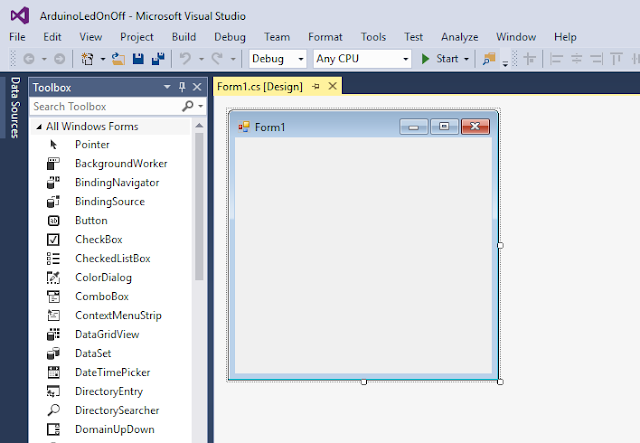The height and width of the screenshot is (443, 640).
Task: Click the green Start debugging arrow
Action: point(425,59)
